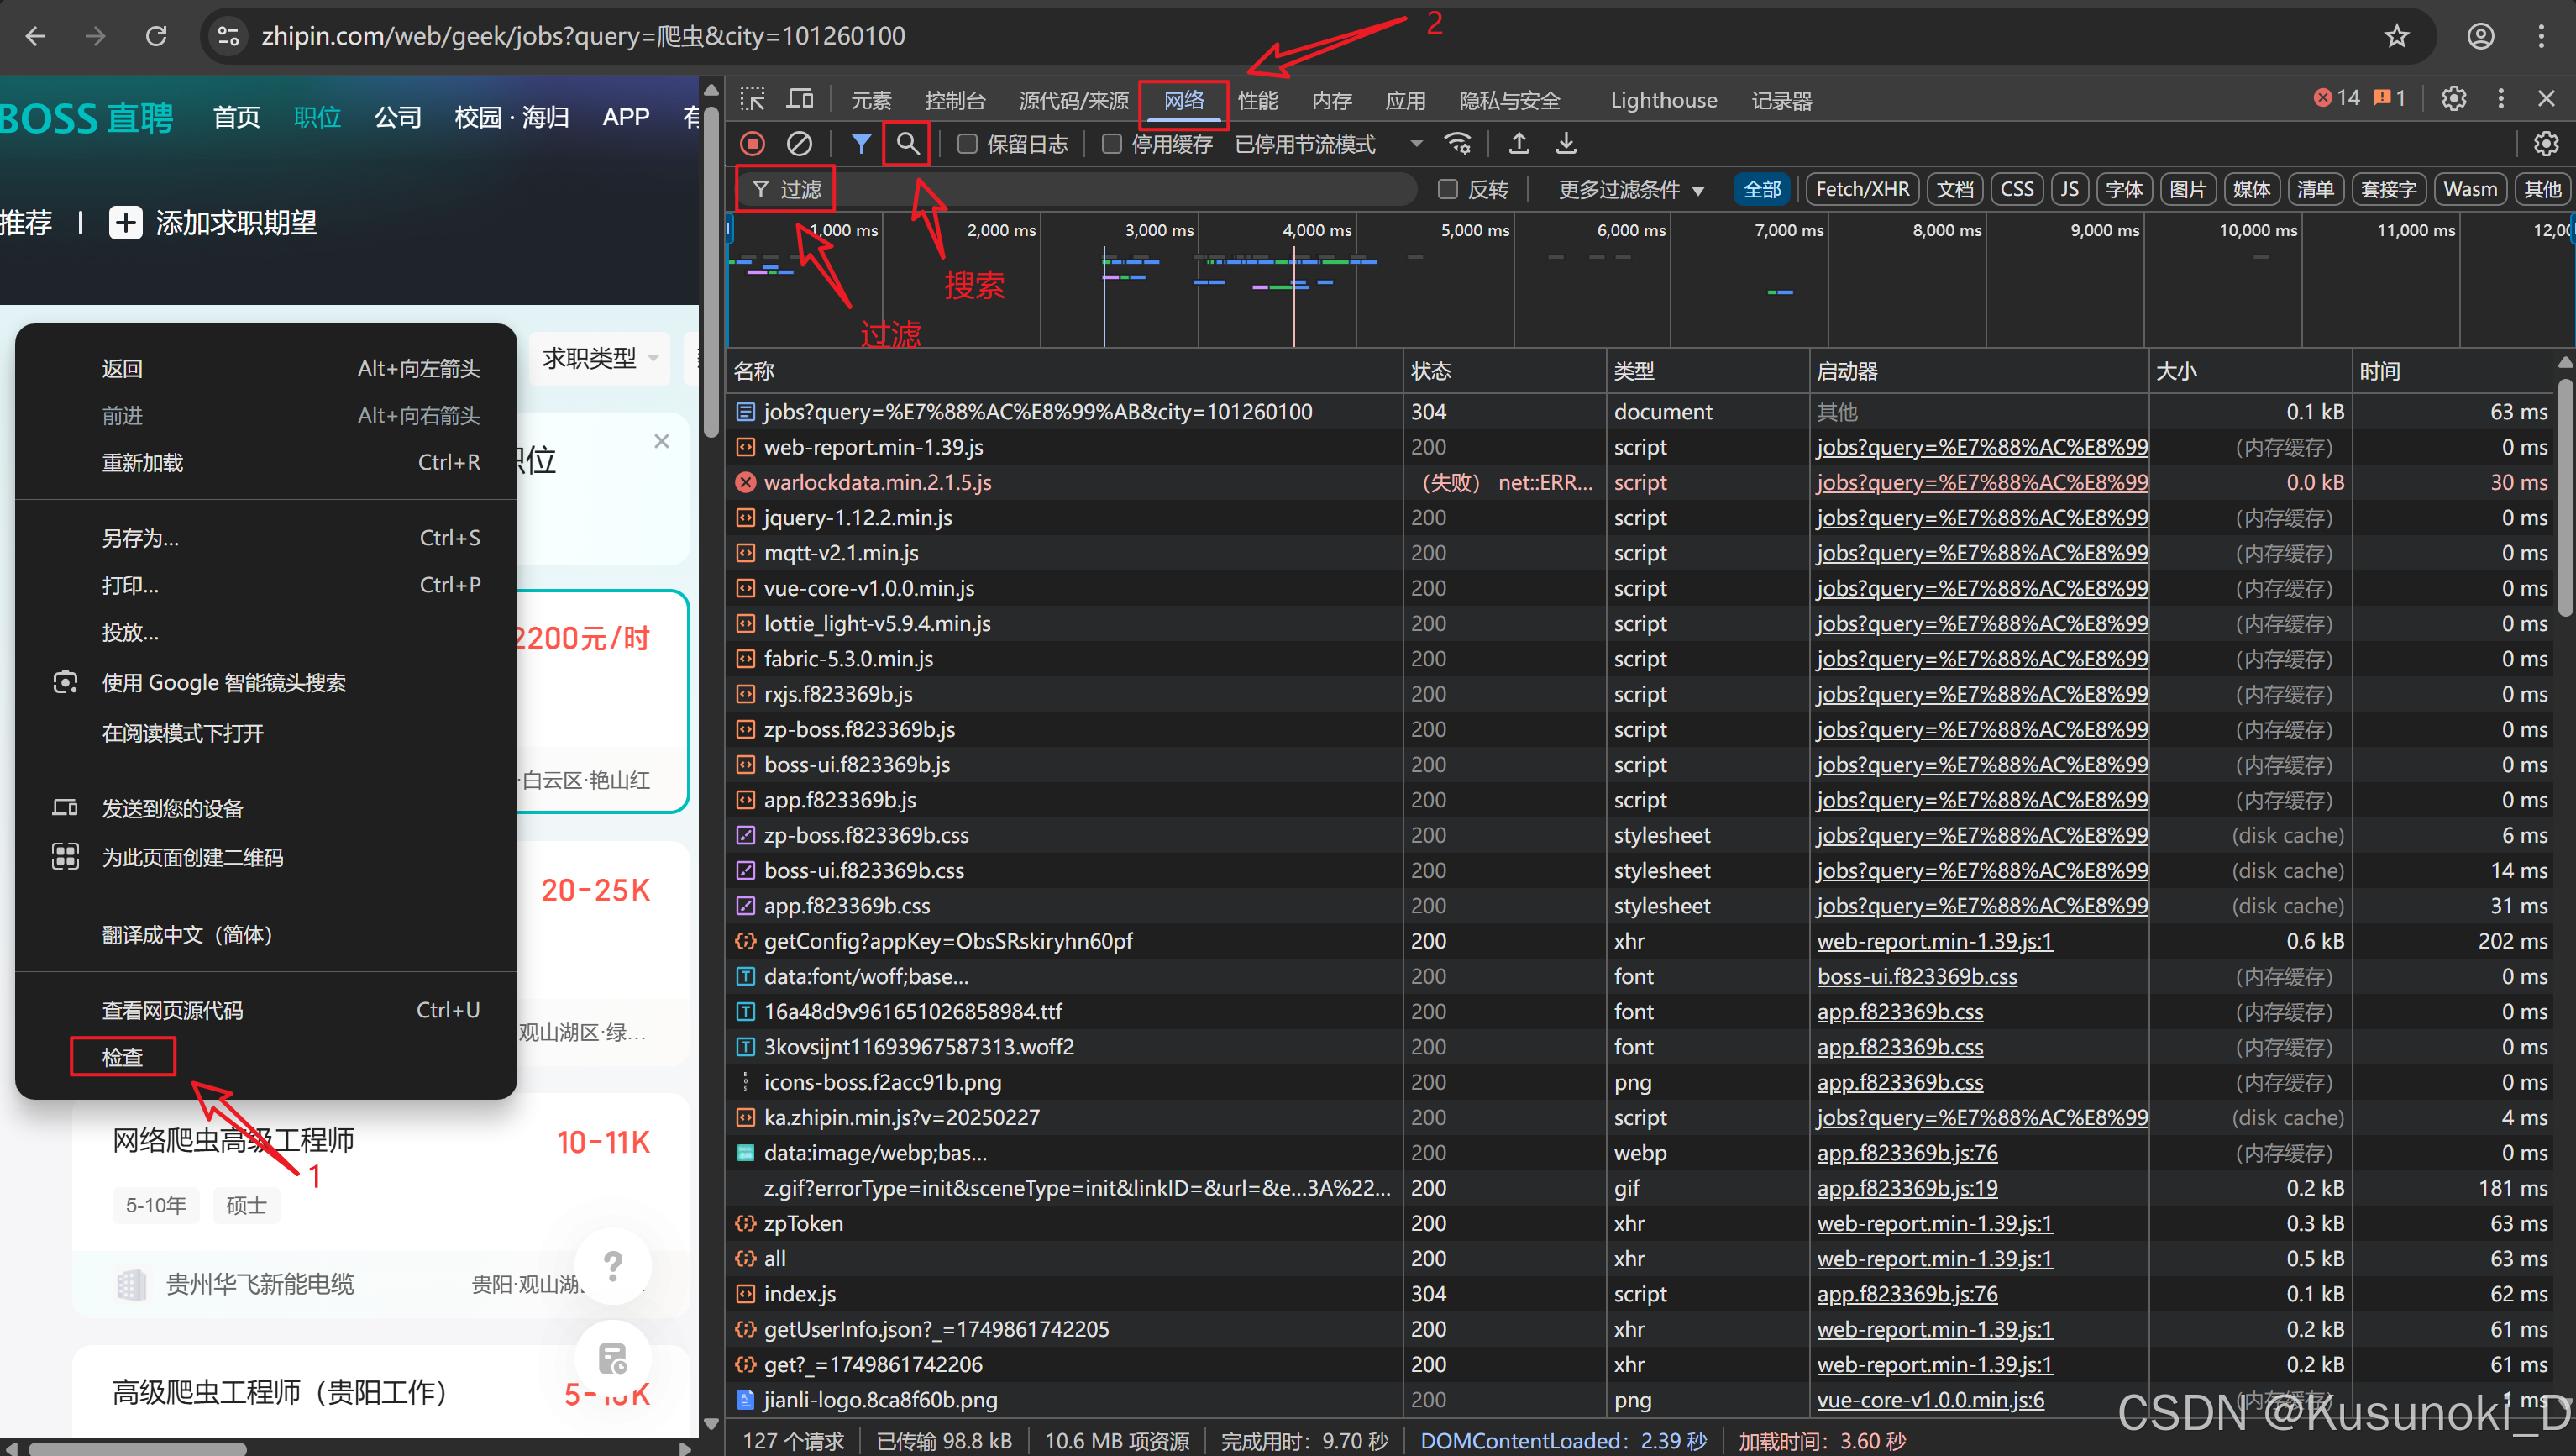Select 检查 in the context menu
2576x1456 pixels.
pos(123,1057)
